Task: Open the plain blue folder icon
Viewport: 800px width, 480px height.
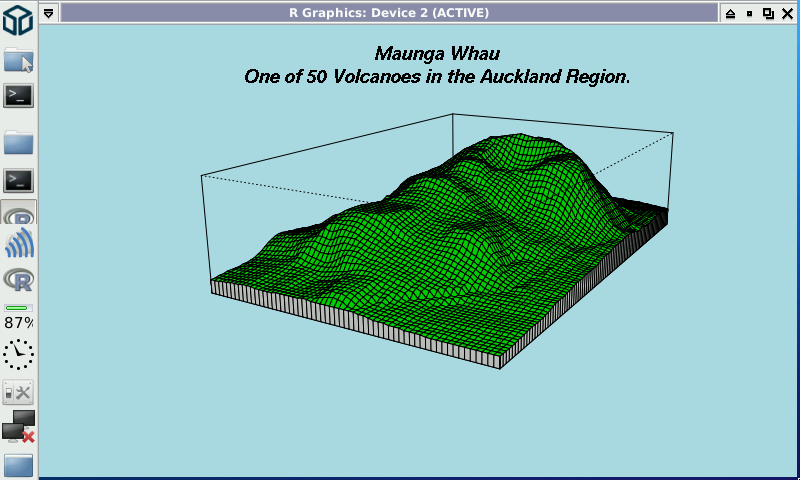Action: [x=19, y=142]
